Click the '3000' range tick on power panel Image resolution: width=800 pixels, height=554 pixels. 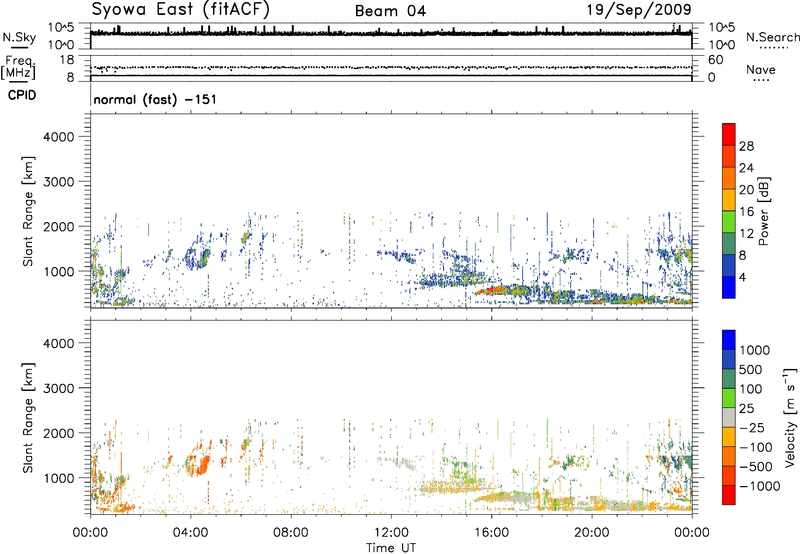click(58, 182)
